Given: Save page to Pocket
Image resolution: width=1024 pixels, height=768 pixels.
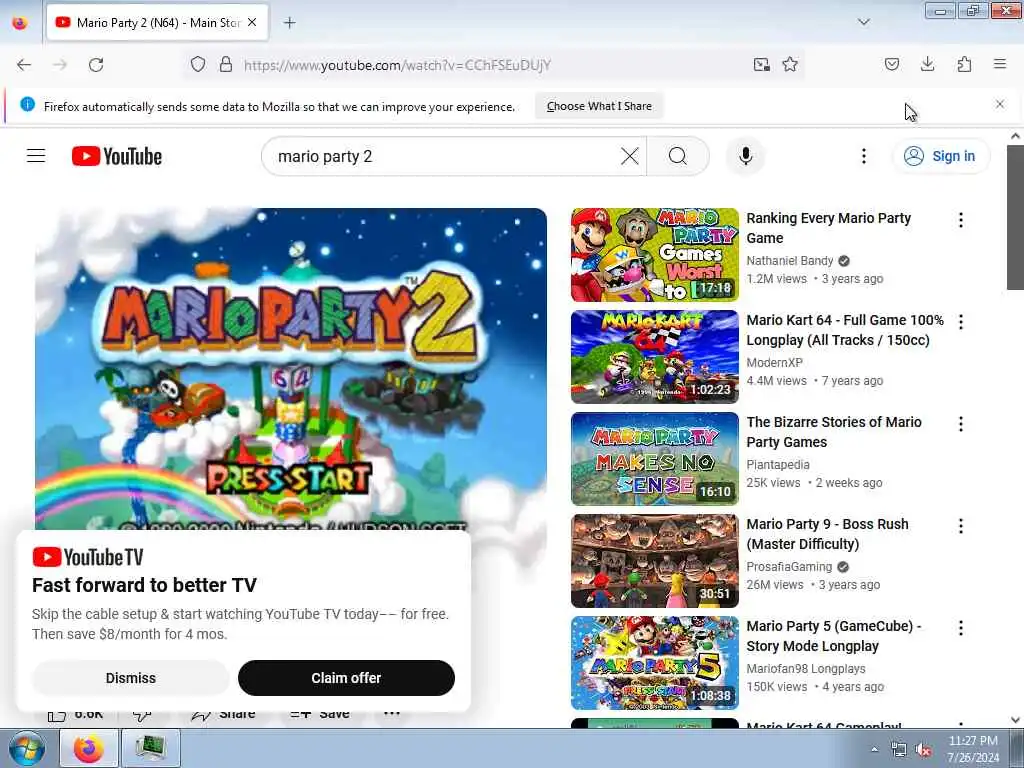Looking at the screenshot, I should pos(892,65).
